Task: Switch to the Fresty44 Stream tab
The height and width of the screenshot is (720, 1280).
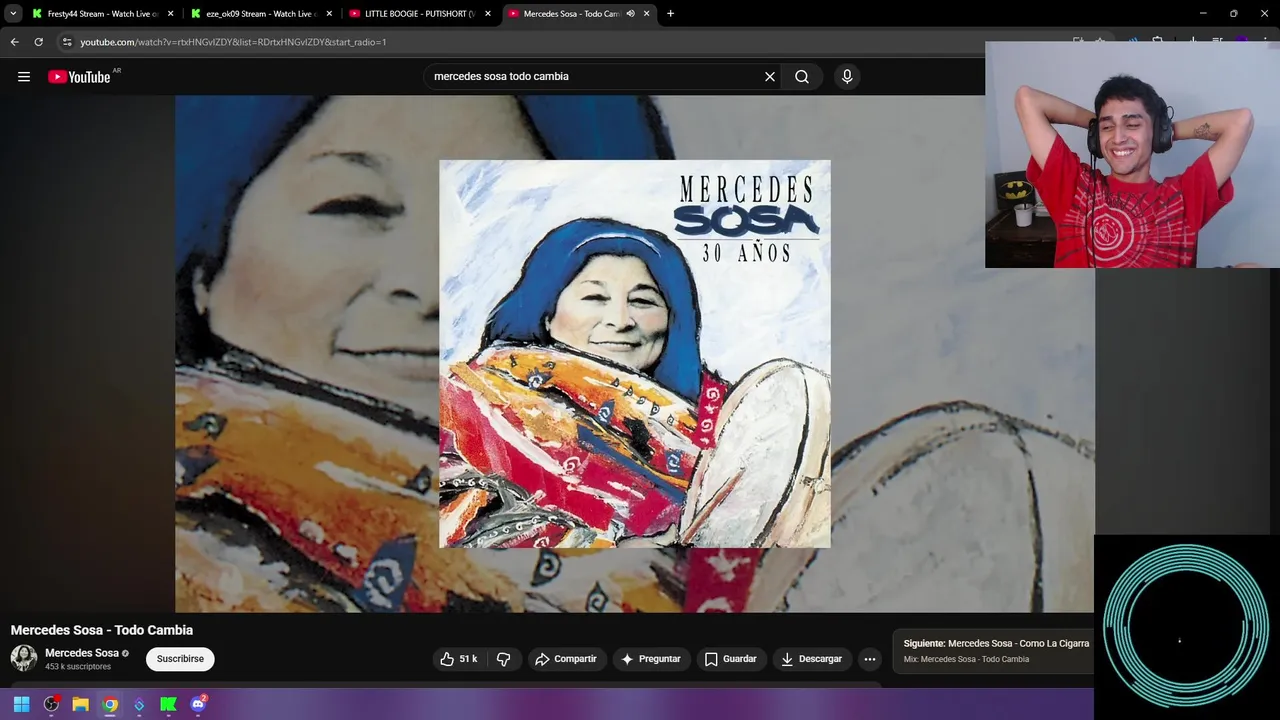Action: pos(102,14)
